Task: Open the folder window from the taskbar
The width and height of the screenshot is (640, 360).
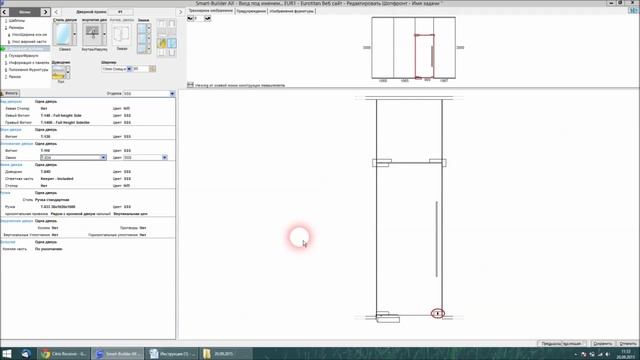Action: [x=225, y=353]
